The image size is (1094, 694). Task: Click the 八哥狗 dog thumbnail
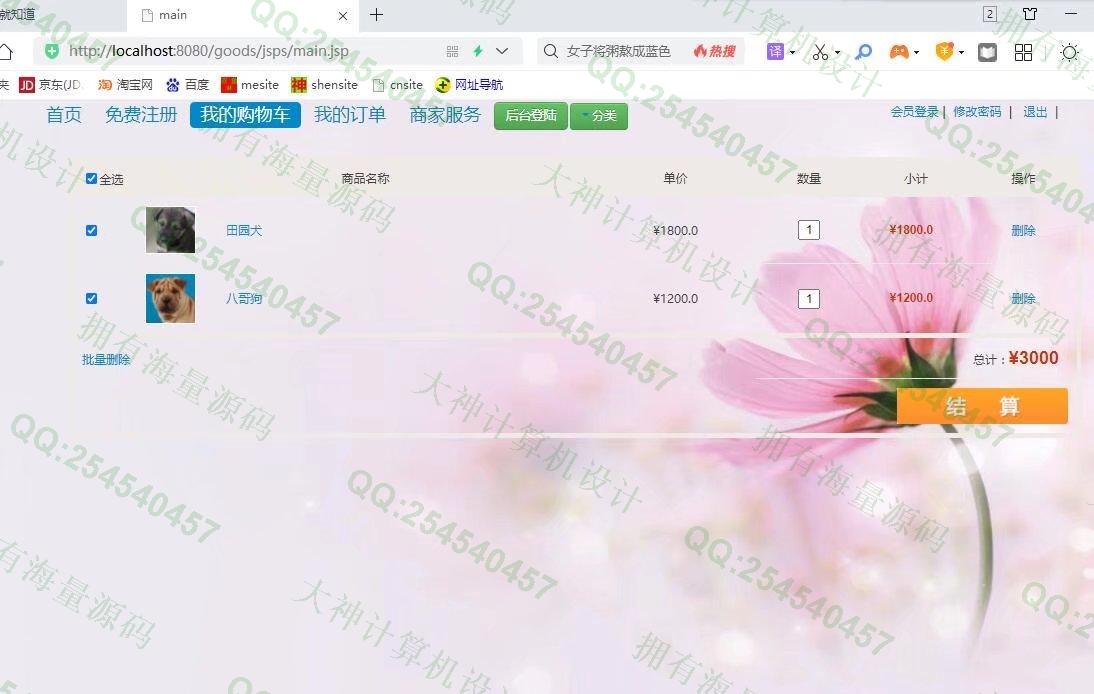170,299
